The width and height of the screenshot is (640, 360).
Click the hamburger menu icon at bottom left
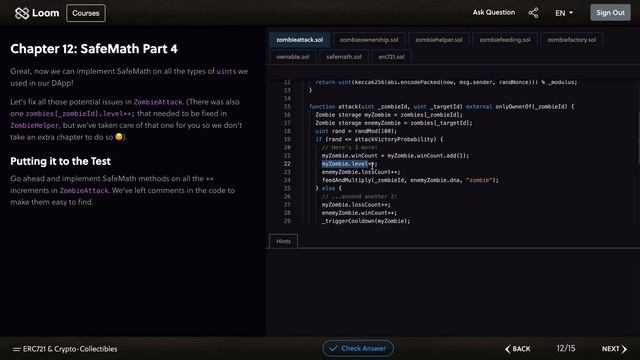pyautogui.click(x=16, y=349)
